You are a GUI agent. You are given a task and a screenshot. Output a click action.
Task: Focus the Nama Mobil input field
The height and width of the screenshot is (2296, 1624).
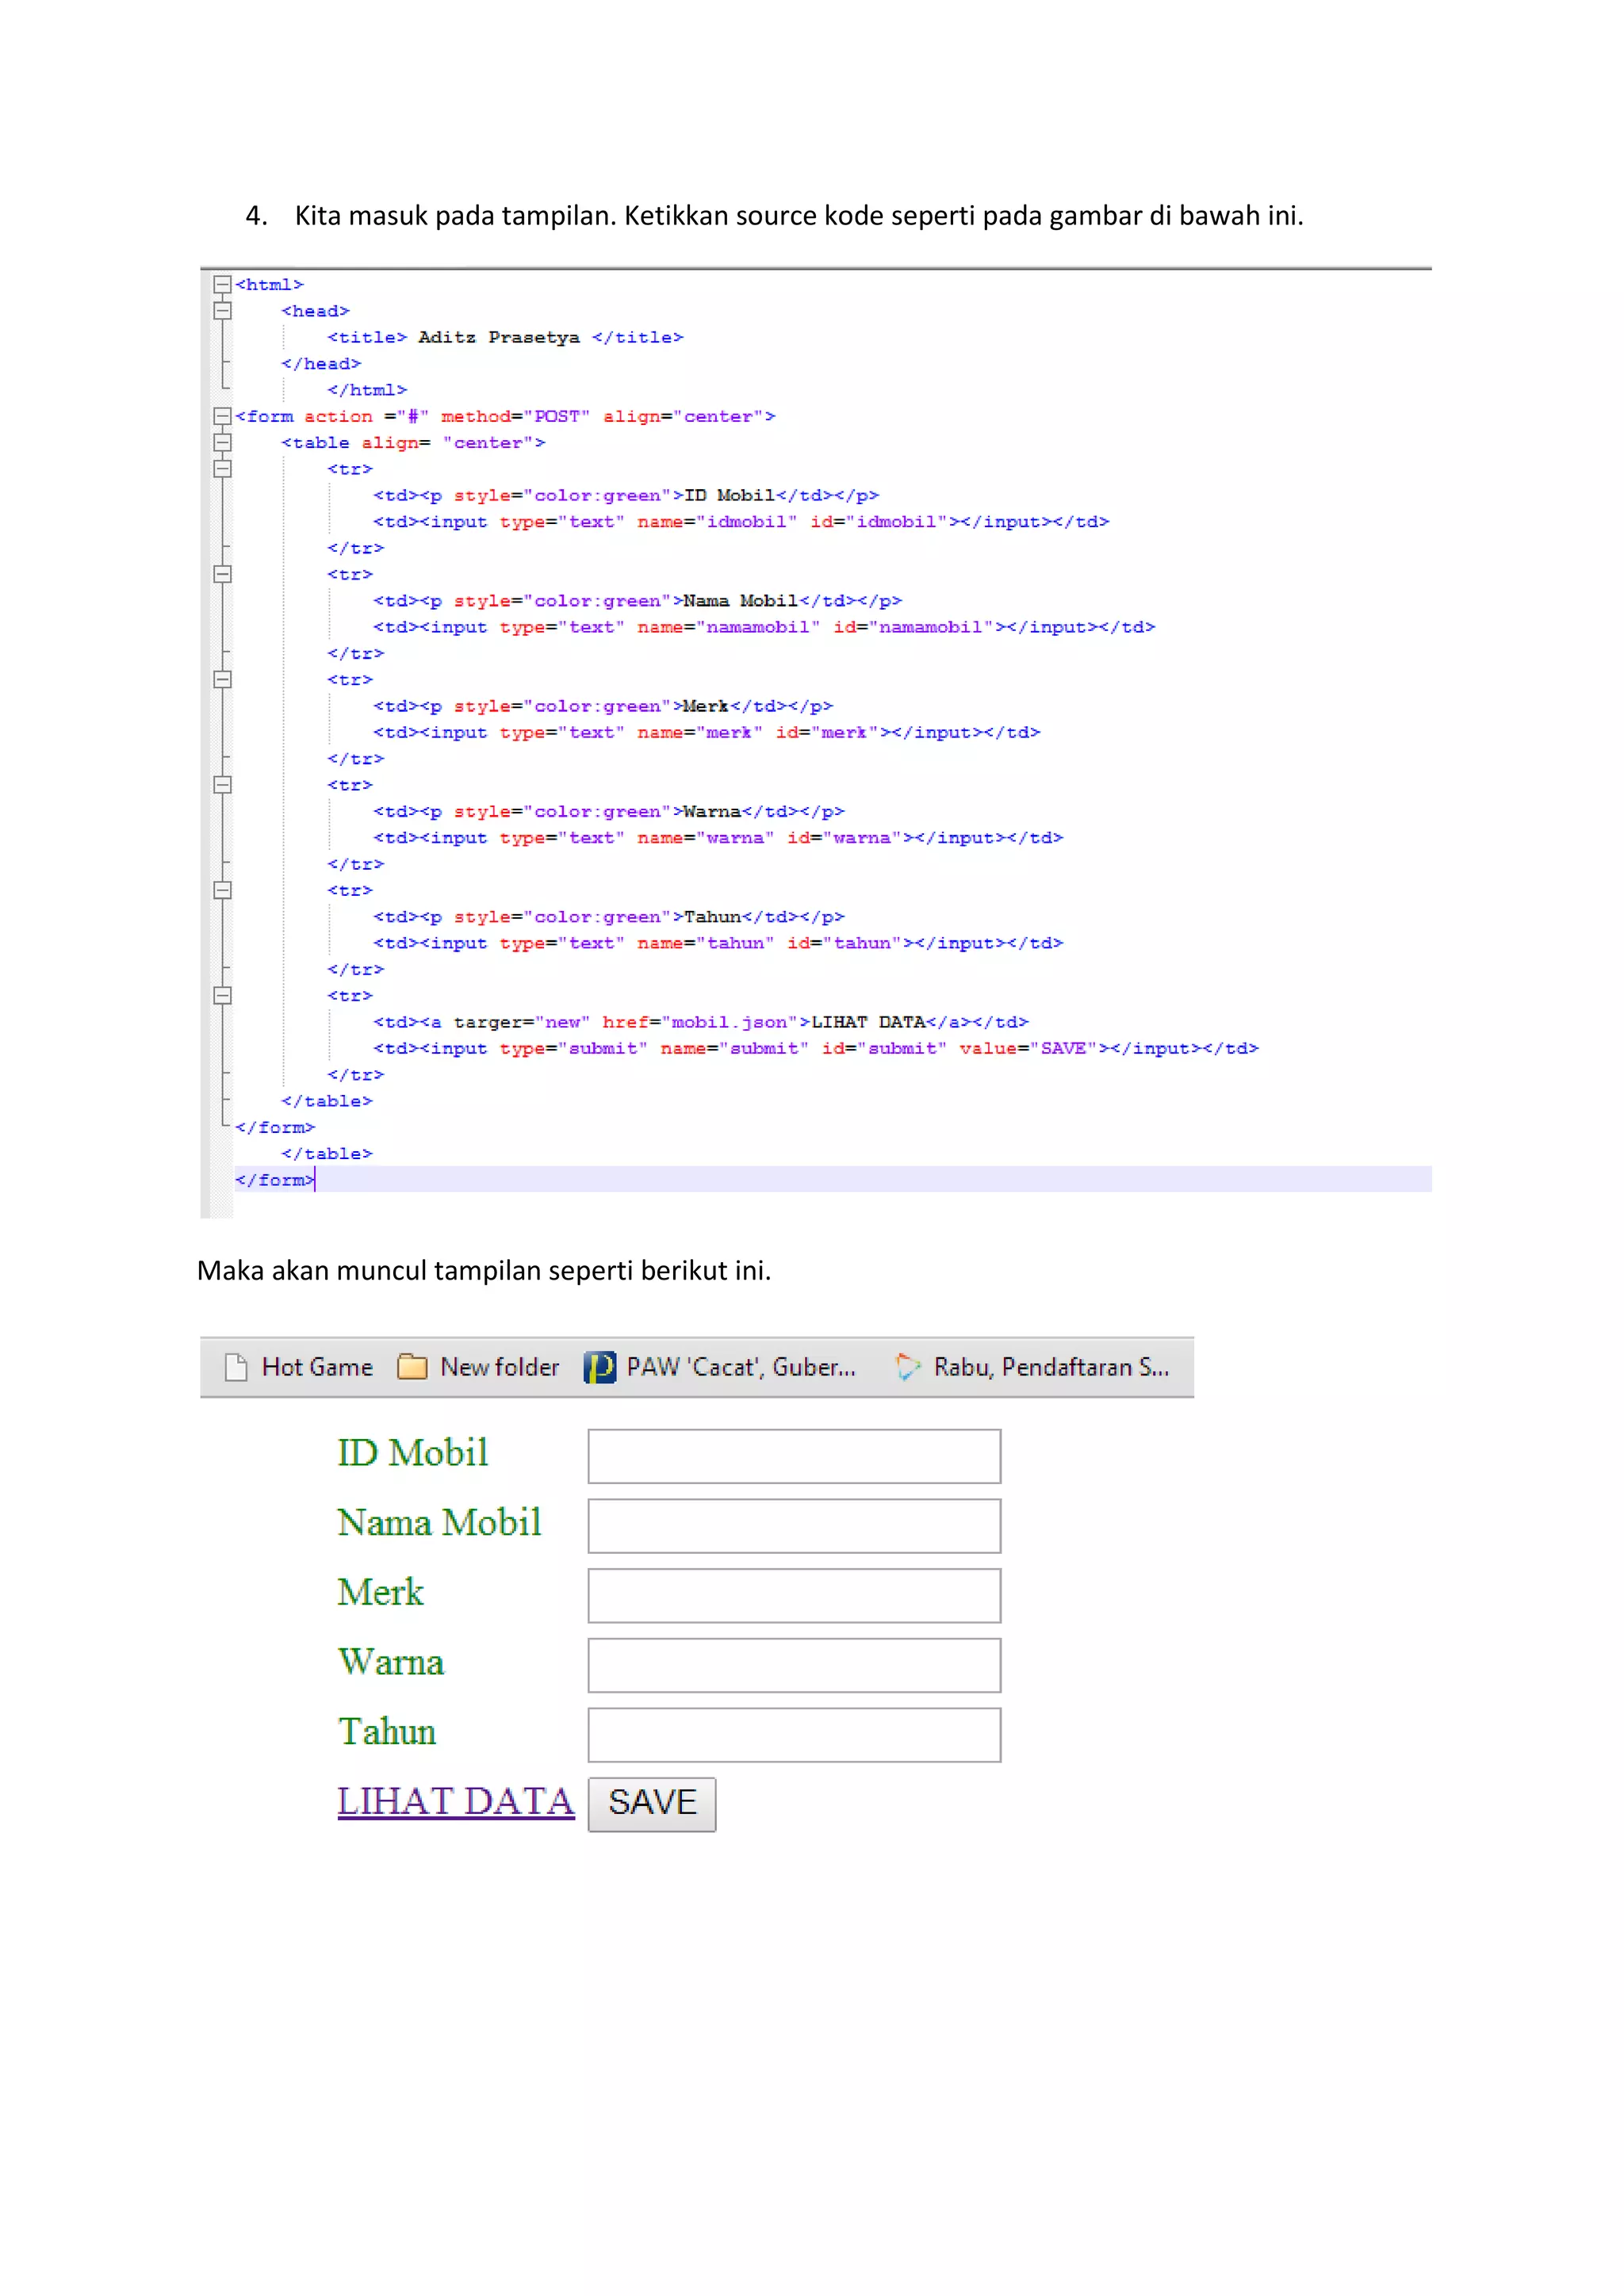point(794,1526)
